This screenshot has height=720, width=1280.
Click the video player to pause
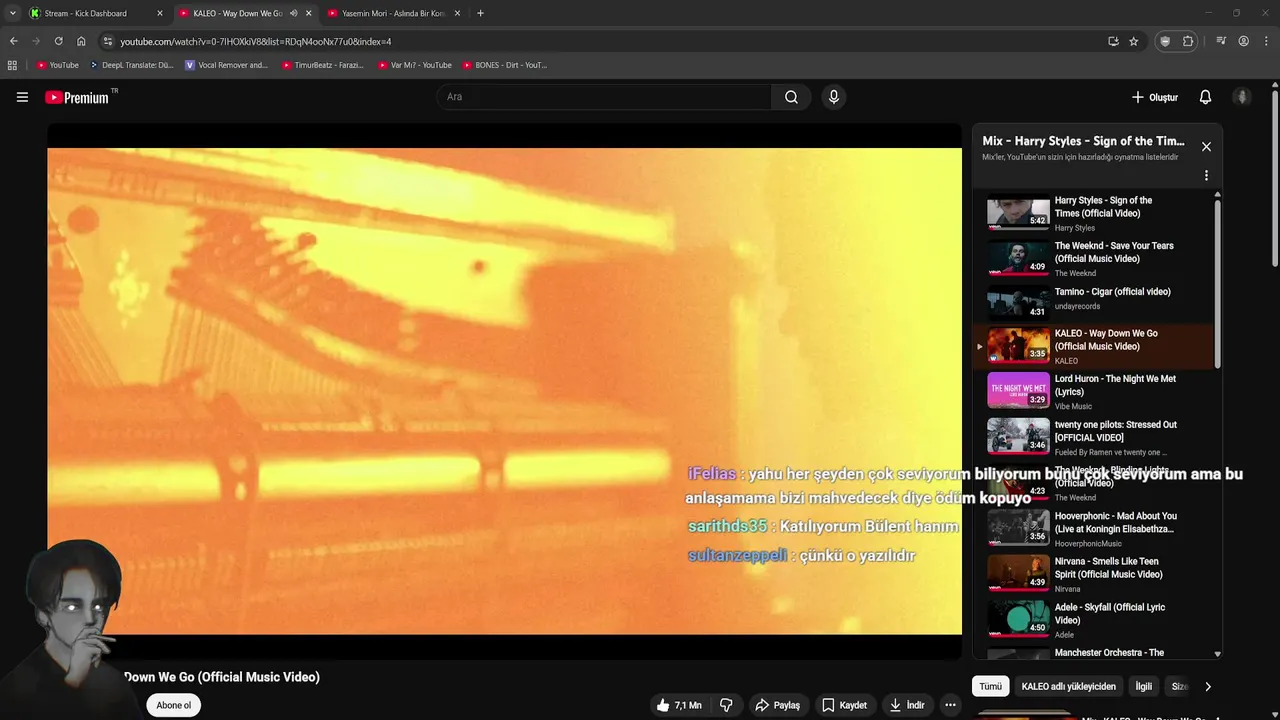tap(504, 391)
